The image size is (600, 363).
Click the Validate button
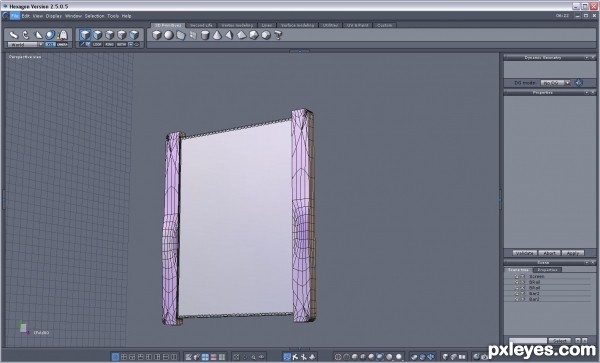pos(525,253)
